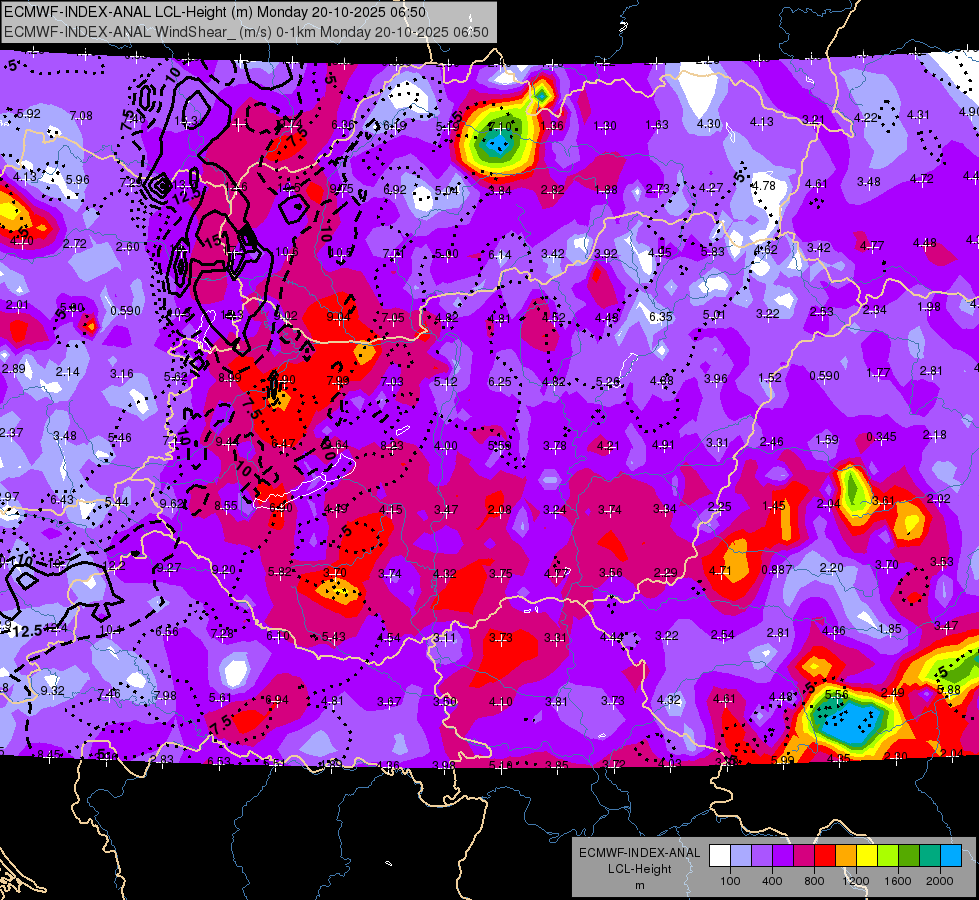Click the wind shear value '4.30'
Image resolution: width=979 pixels, height=900 pixels.
709,124
